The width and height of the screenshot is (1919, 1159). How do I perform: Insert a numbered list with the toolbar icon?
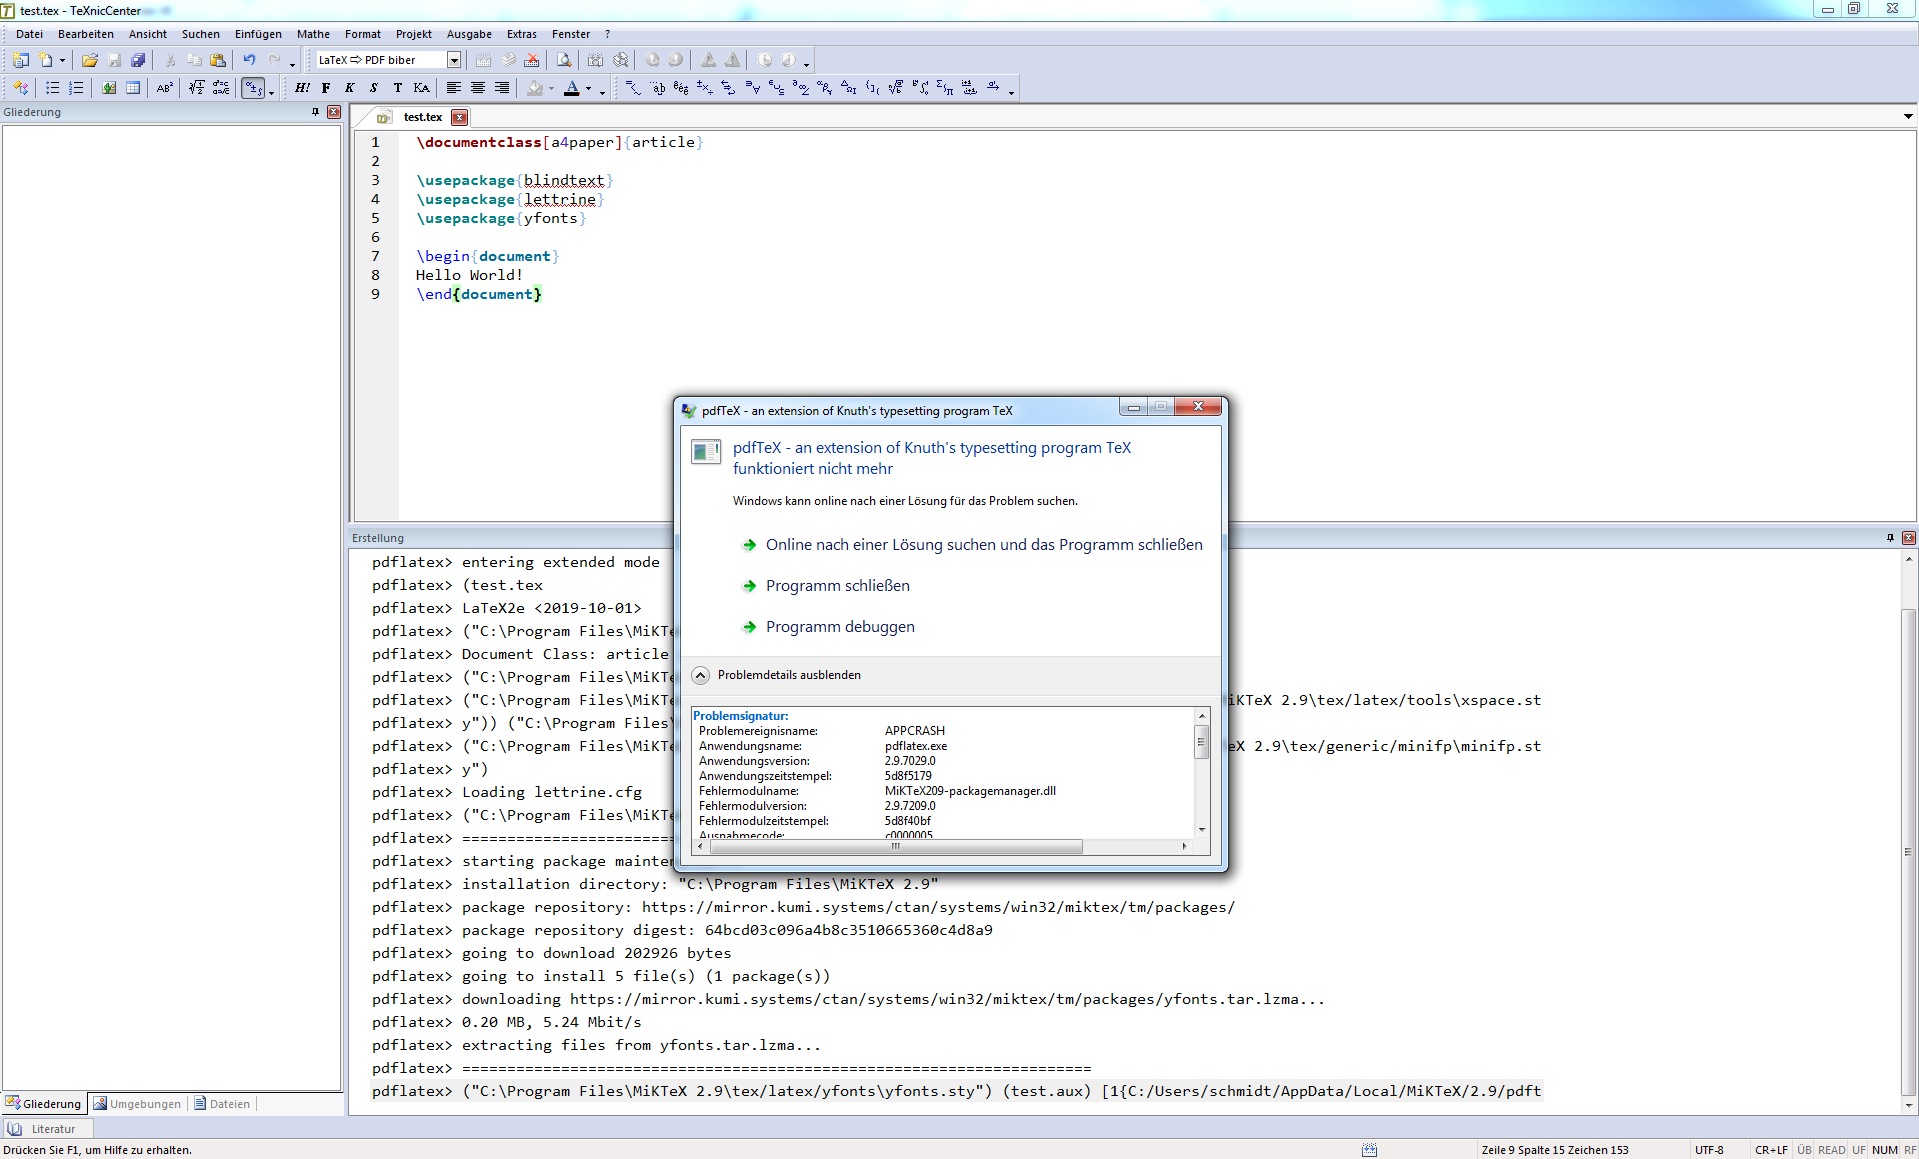[x=77, y=88]
